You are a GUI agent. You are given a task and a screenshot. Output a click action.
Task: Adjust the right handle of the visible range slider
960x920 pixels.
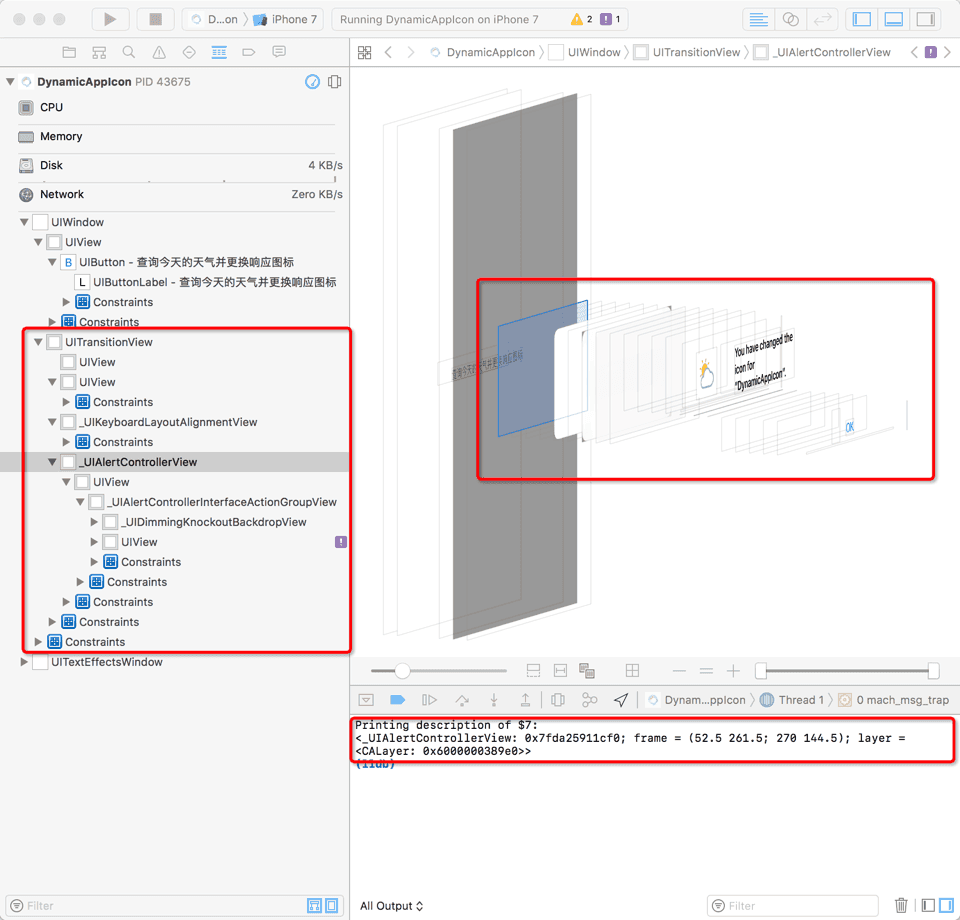click(934, 671)
